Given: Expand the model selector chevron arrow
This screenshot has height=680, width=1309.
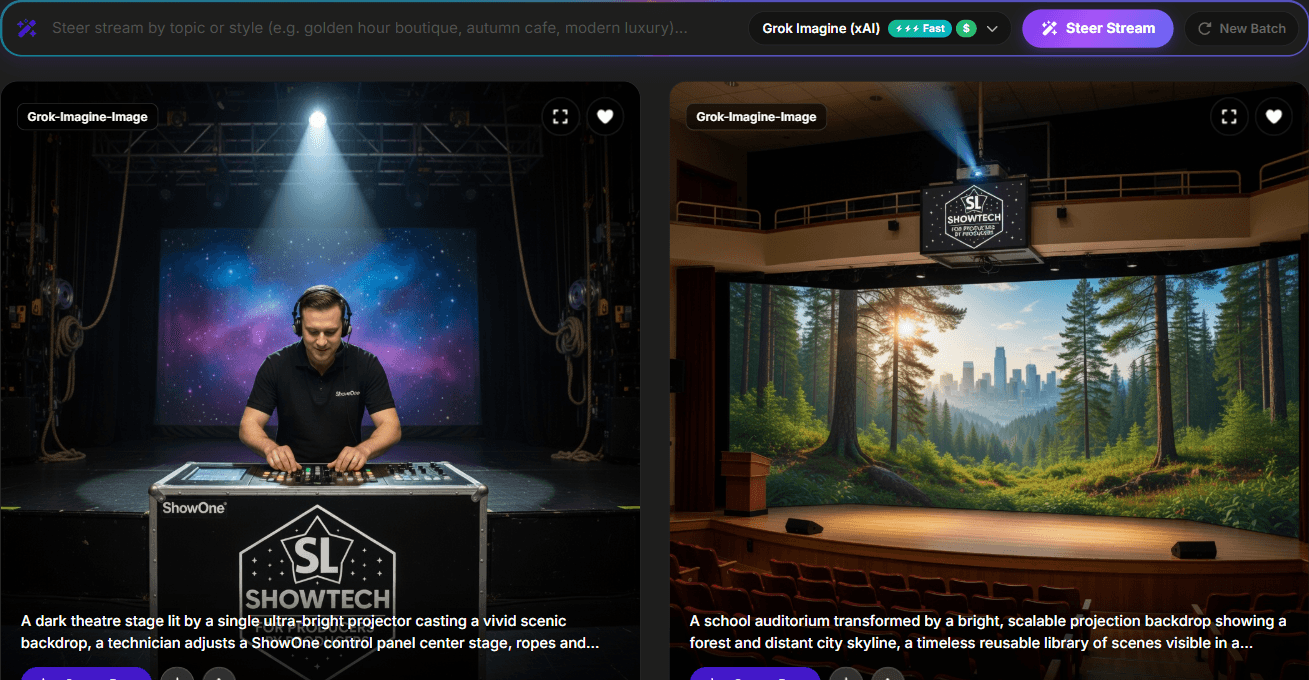Looking at the screenshot, I should coord(992,28).
